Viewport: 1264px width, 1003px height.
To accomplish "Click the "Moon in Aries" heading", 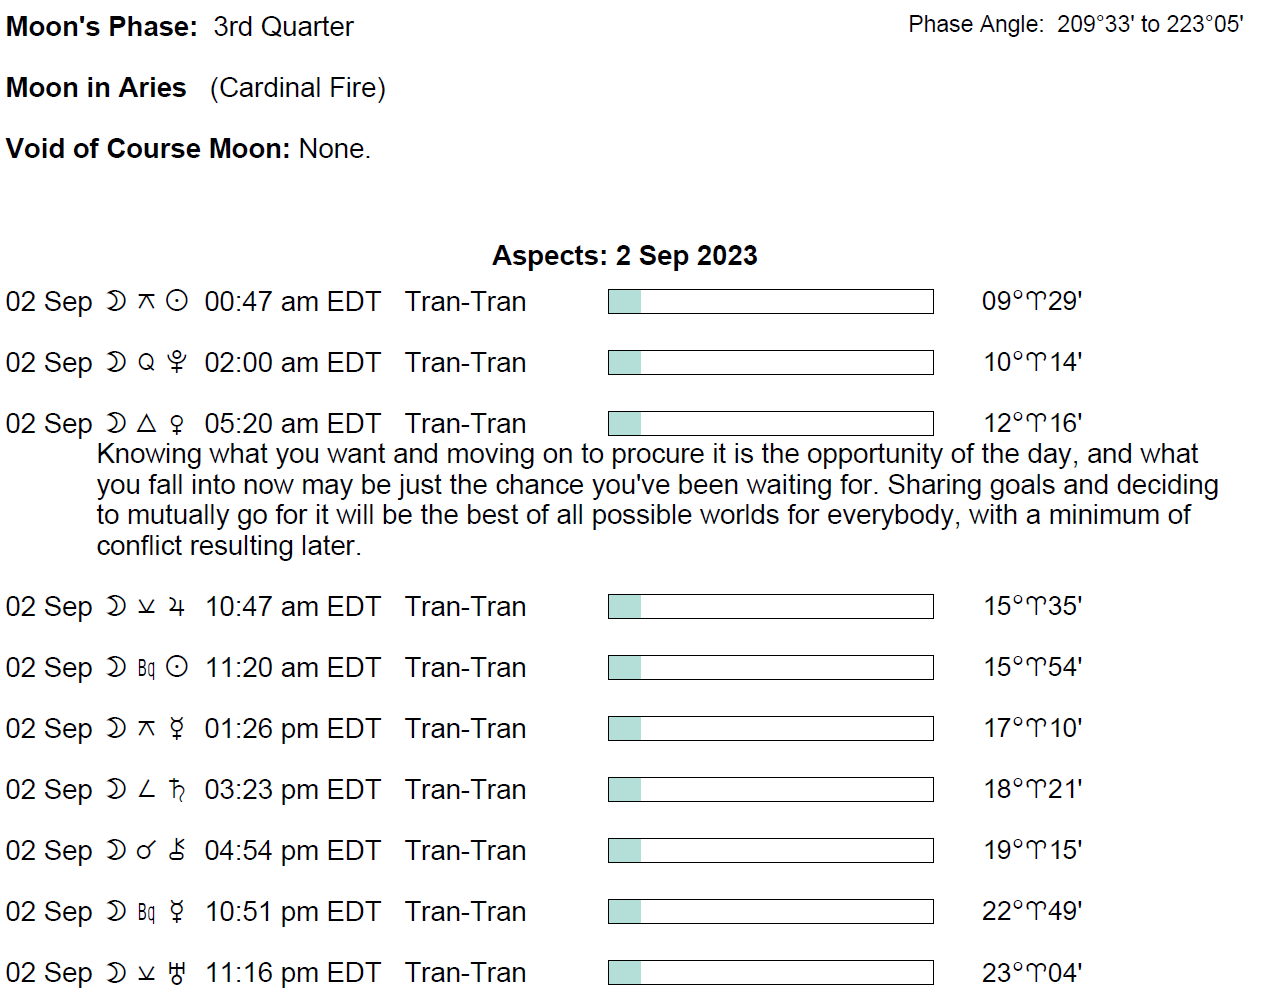I will pyautogui.click(x=96, y=88).
